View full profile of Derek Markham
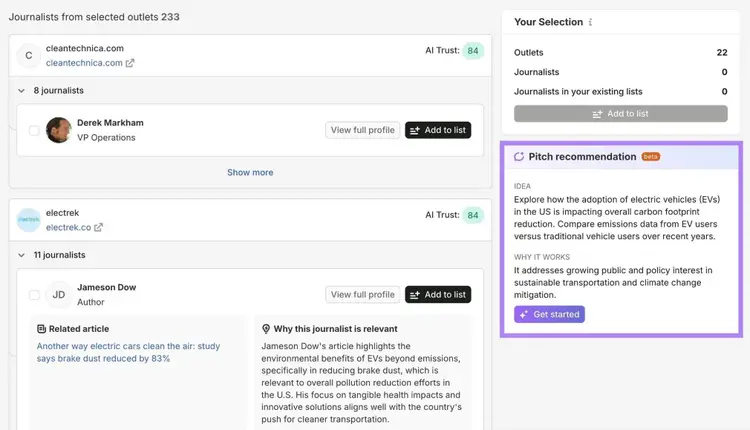Screen dimensions: 750x430 (363, 130)
